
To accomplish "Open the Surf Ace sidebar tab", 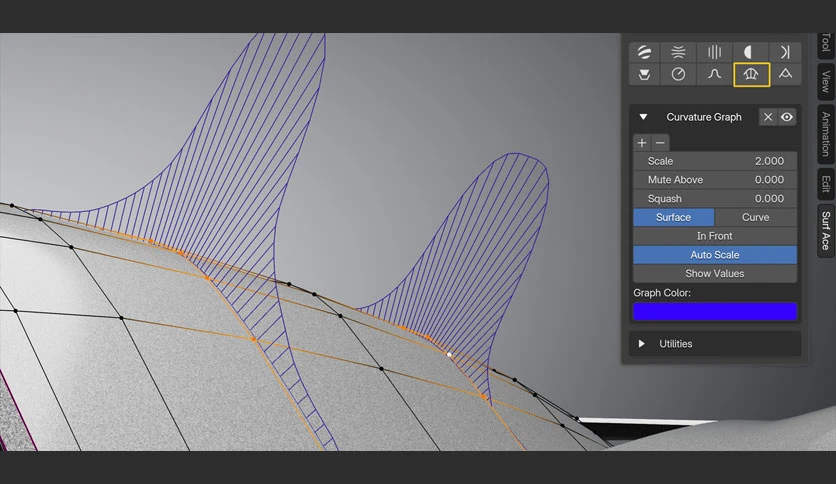I will (x=825, y=231).
